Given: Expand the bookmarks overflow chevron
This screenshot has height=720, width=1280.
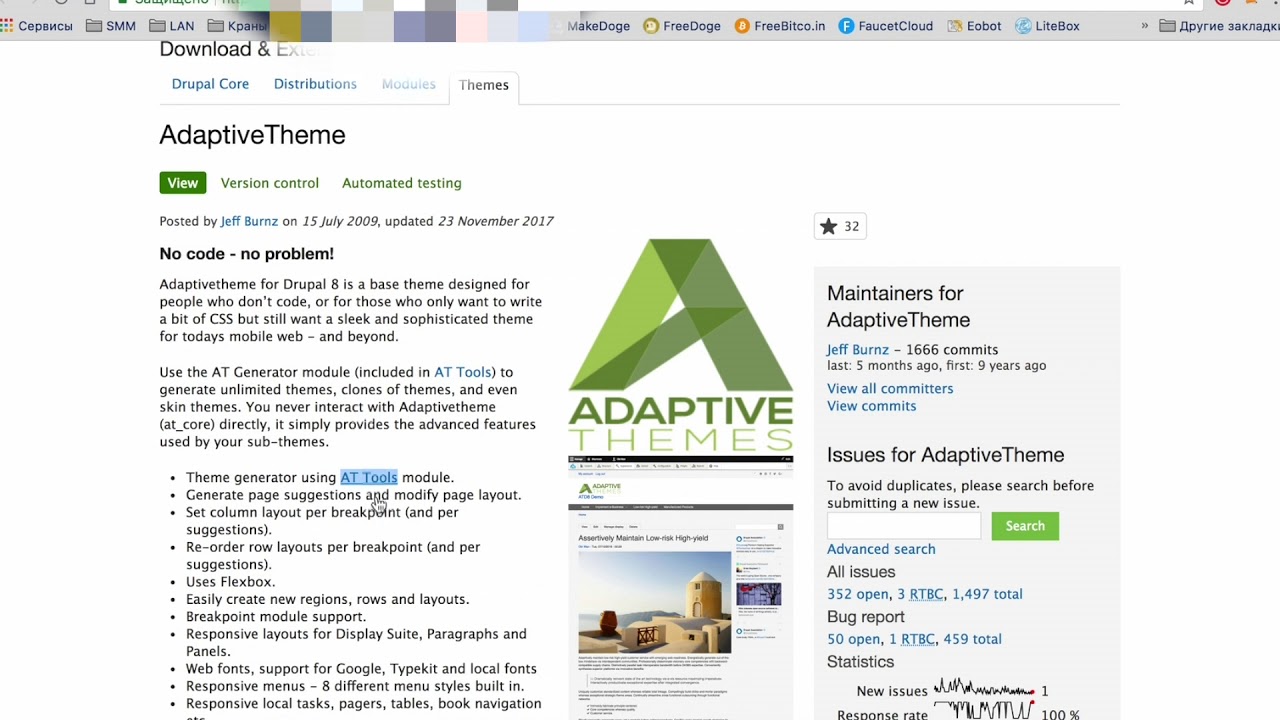Looking at the screenshot, I should point(1145,26).
